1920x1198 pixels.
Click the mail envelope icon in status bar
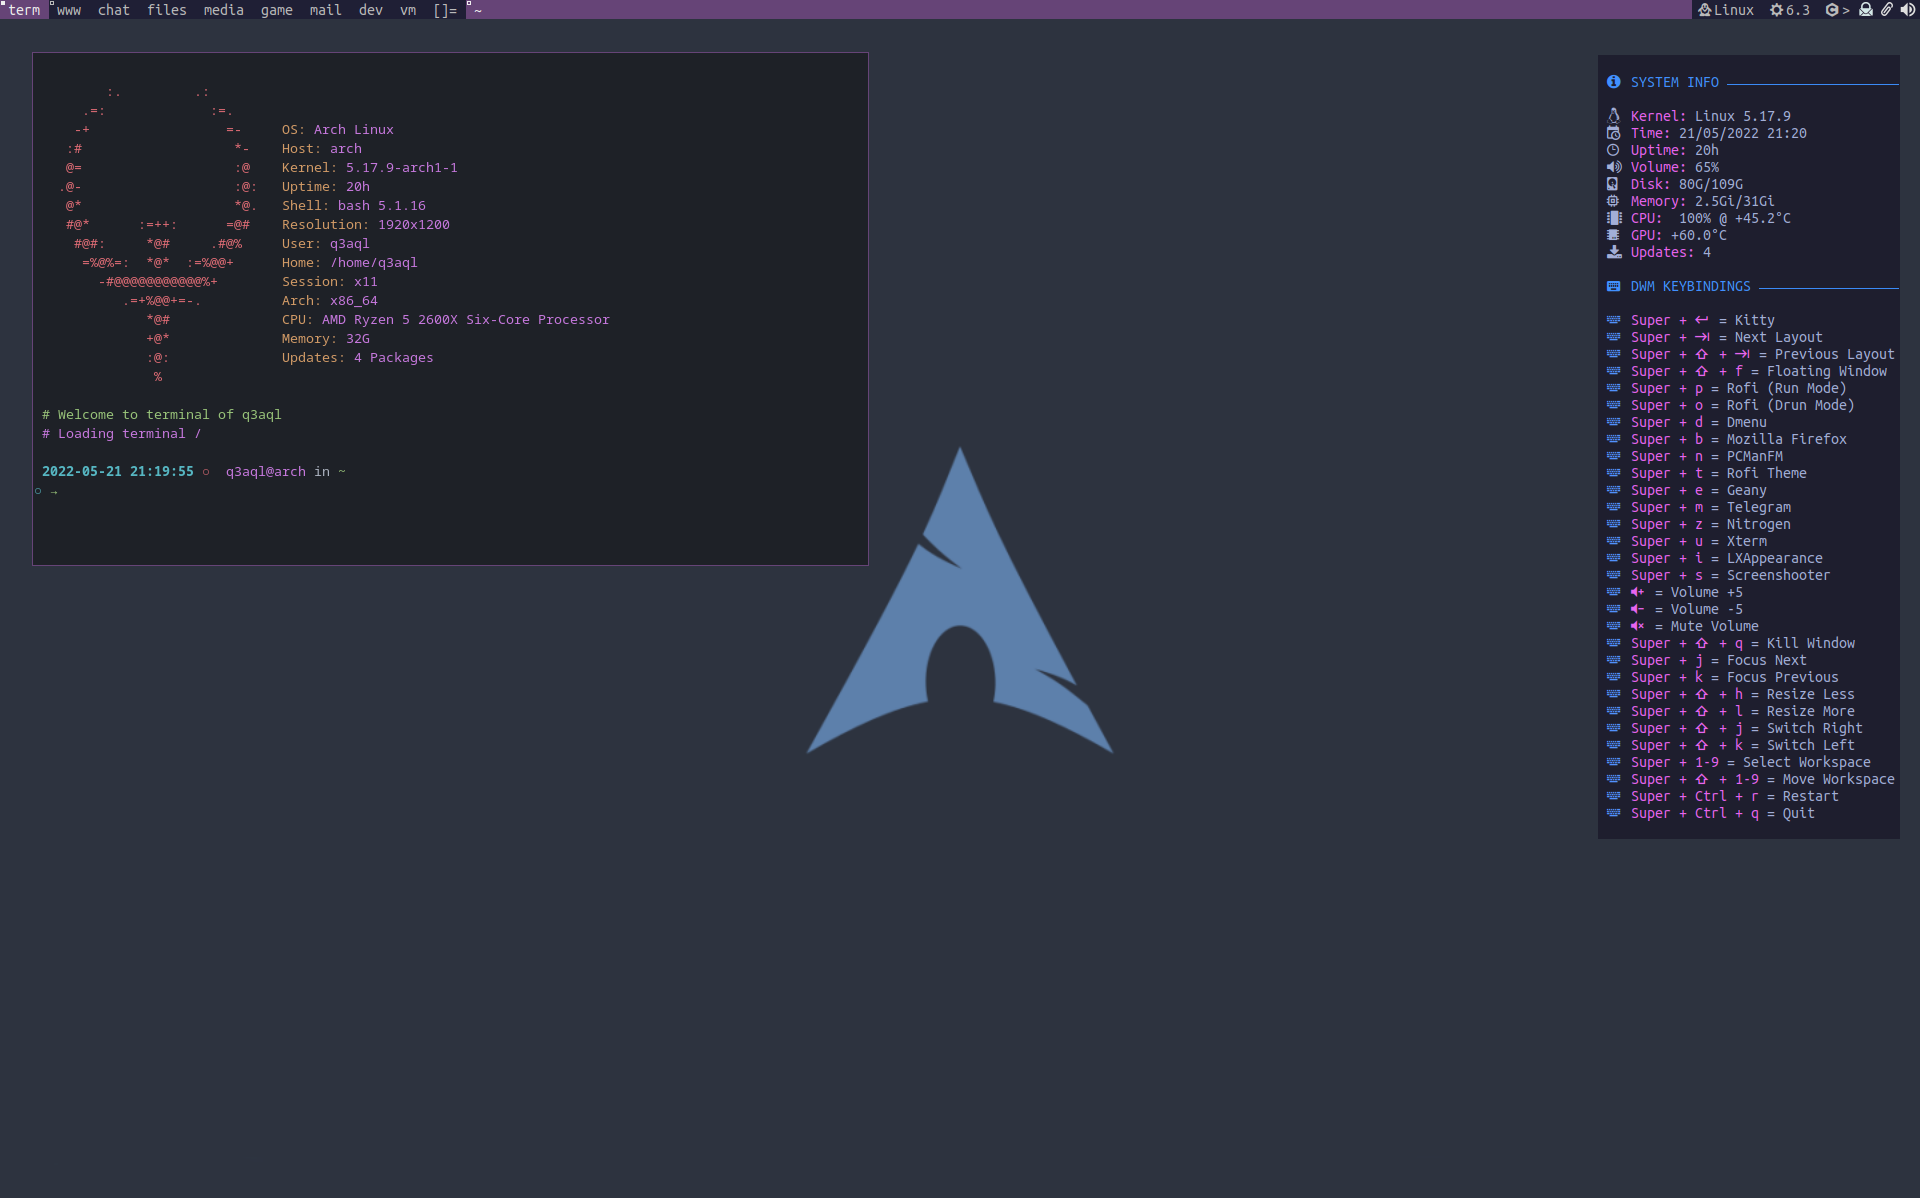pos(1866,10)
